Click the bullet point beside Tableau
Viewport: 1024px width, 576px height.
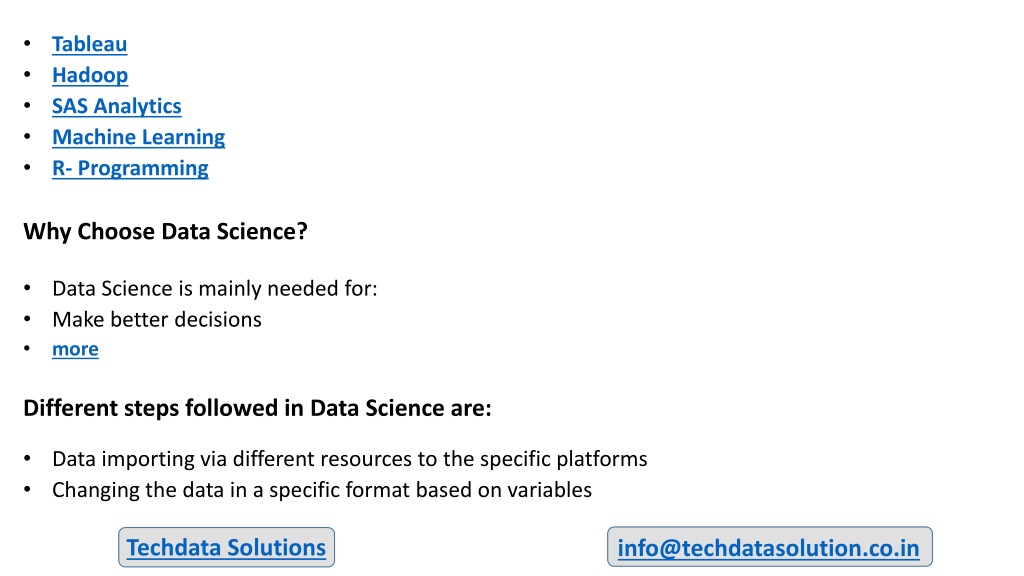(27, 43)
